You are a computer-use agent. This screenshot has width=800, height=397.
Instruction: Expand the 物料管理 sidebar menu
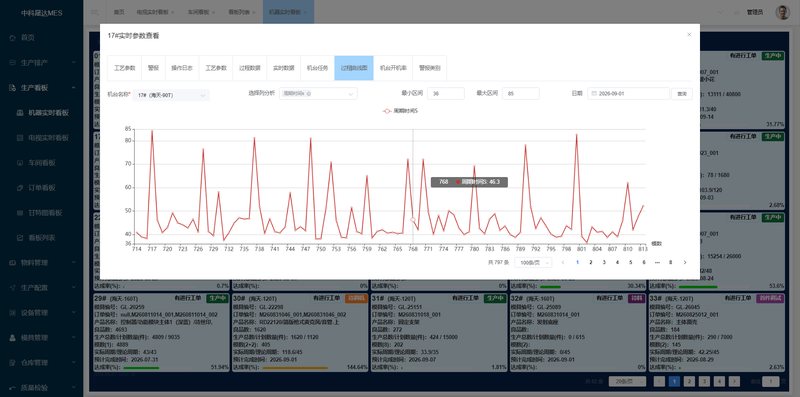point(41,263)
